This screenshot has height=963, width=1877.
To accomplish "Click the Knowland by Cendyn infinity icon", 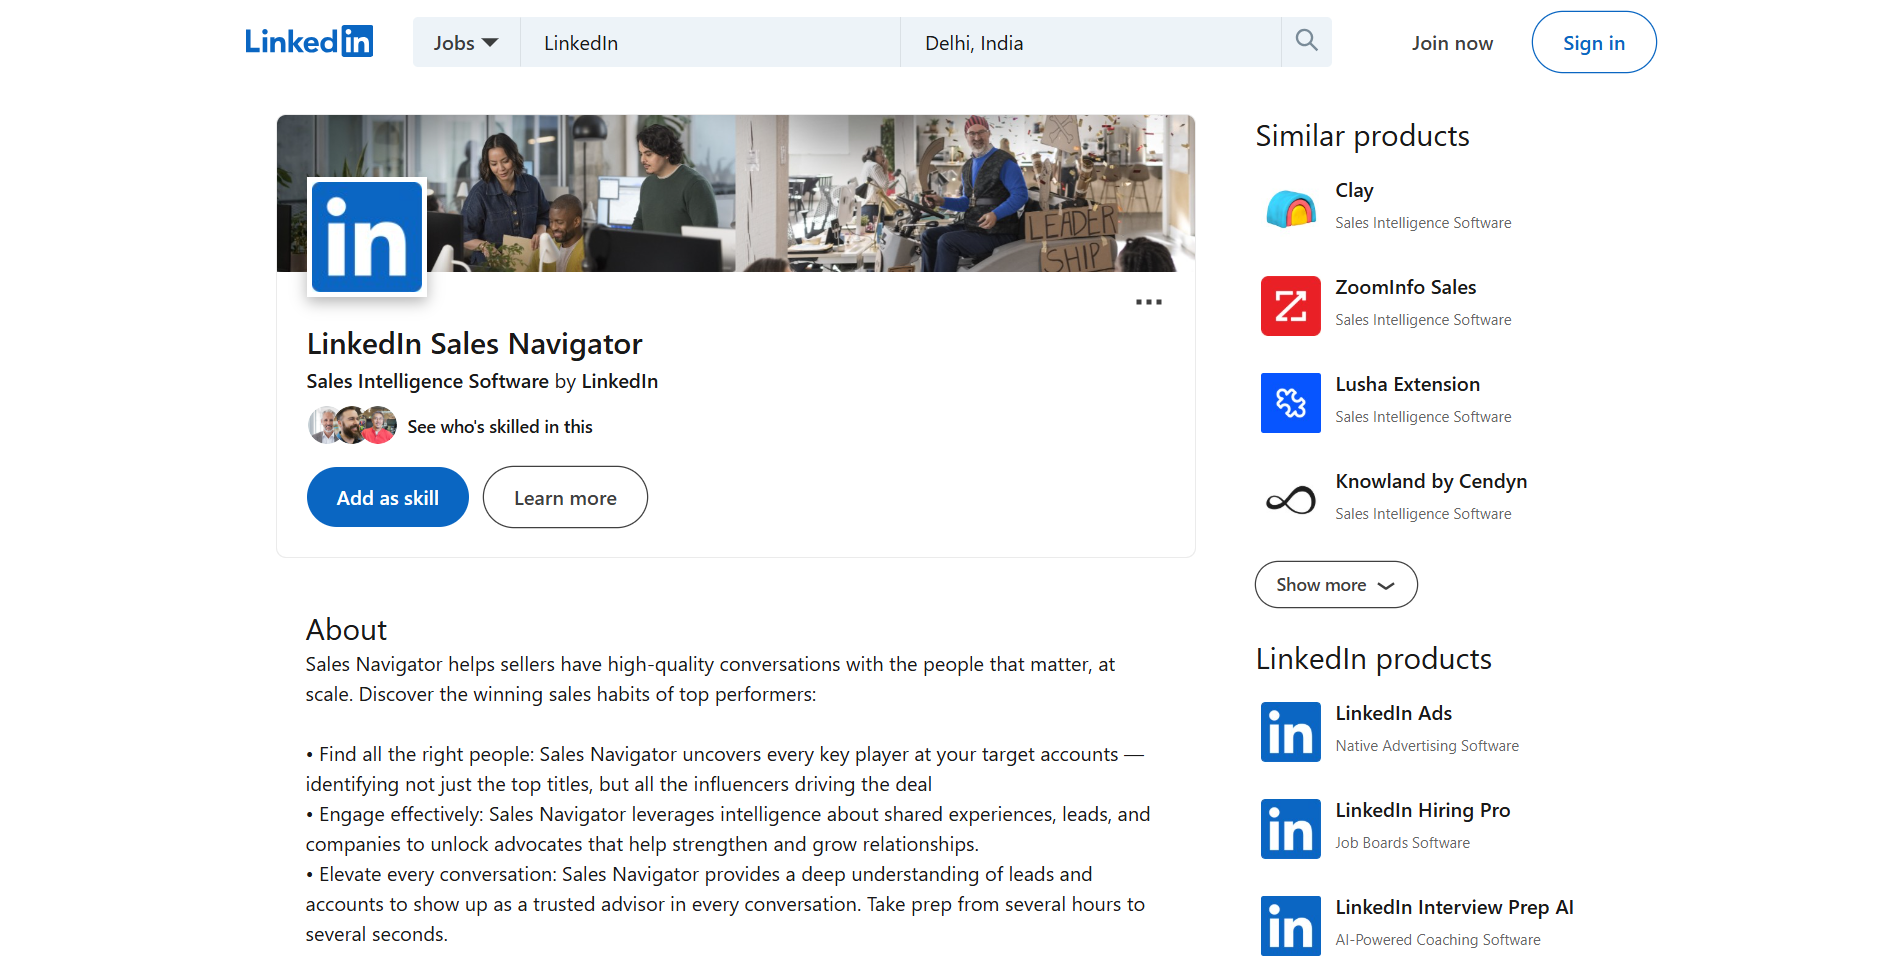I will (x=1290, y=500).
